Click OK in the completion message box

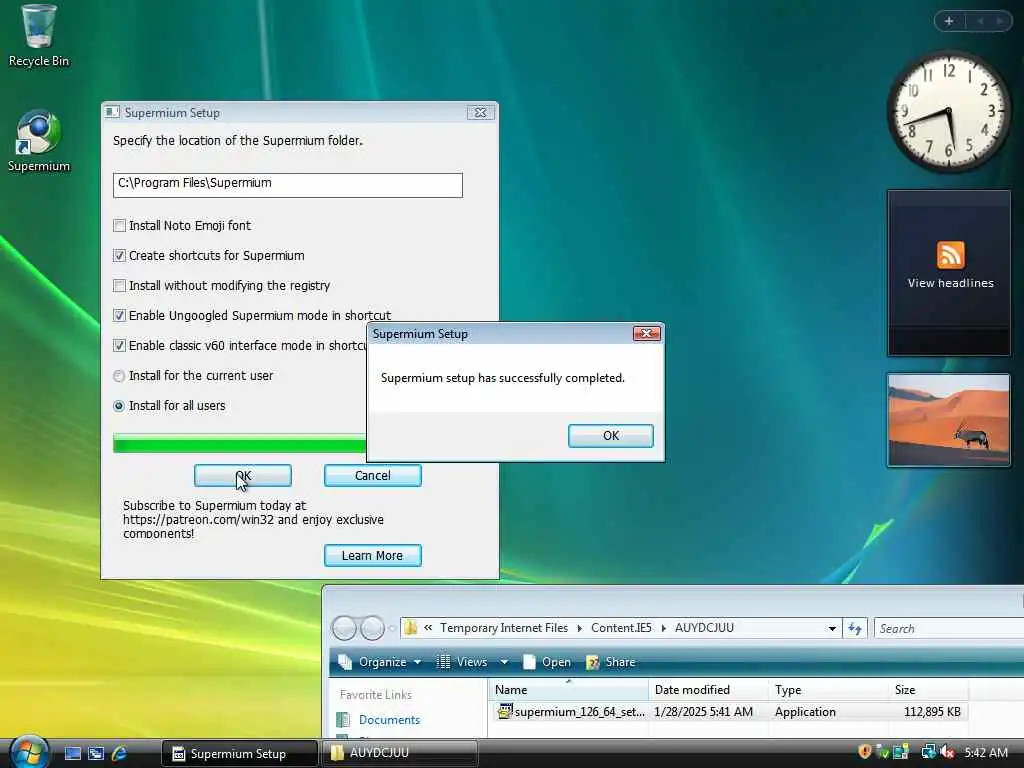(611, 436)
